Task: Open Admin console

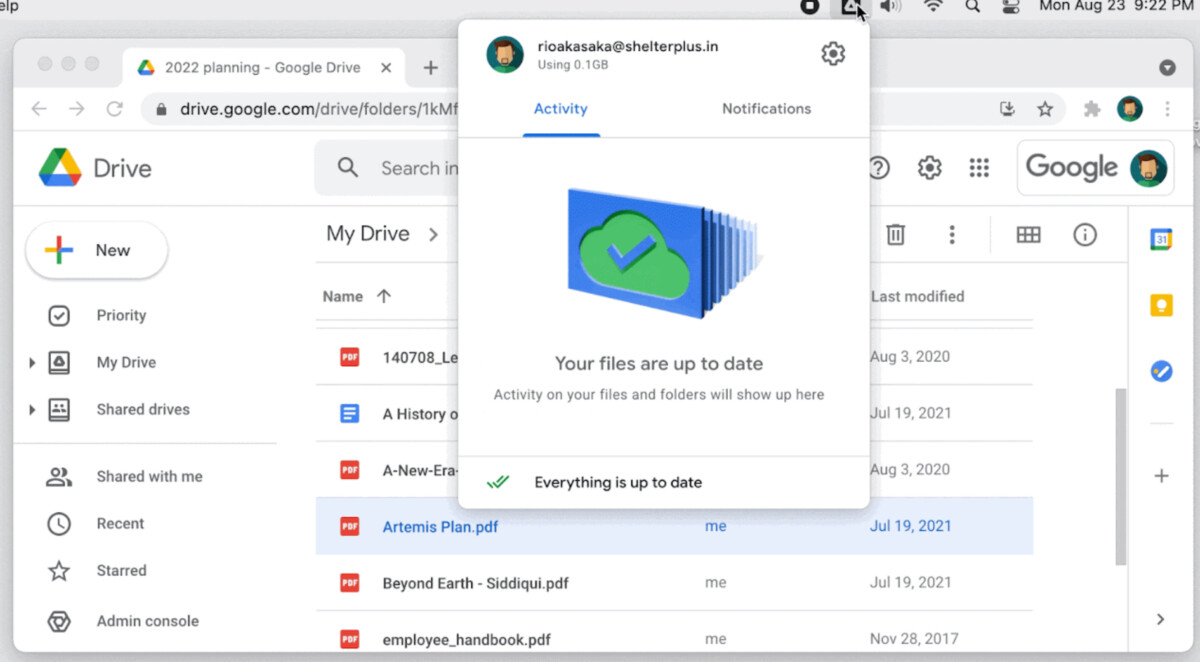Action: [147, 621]
